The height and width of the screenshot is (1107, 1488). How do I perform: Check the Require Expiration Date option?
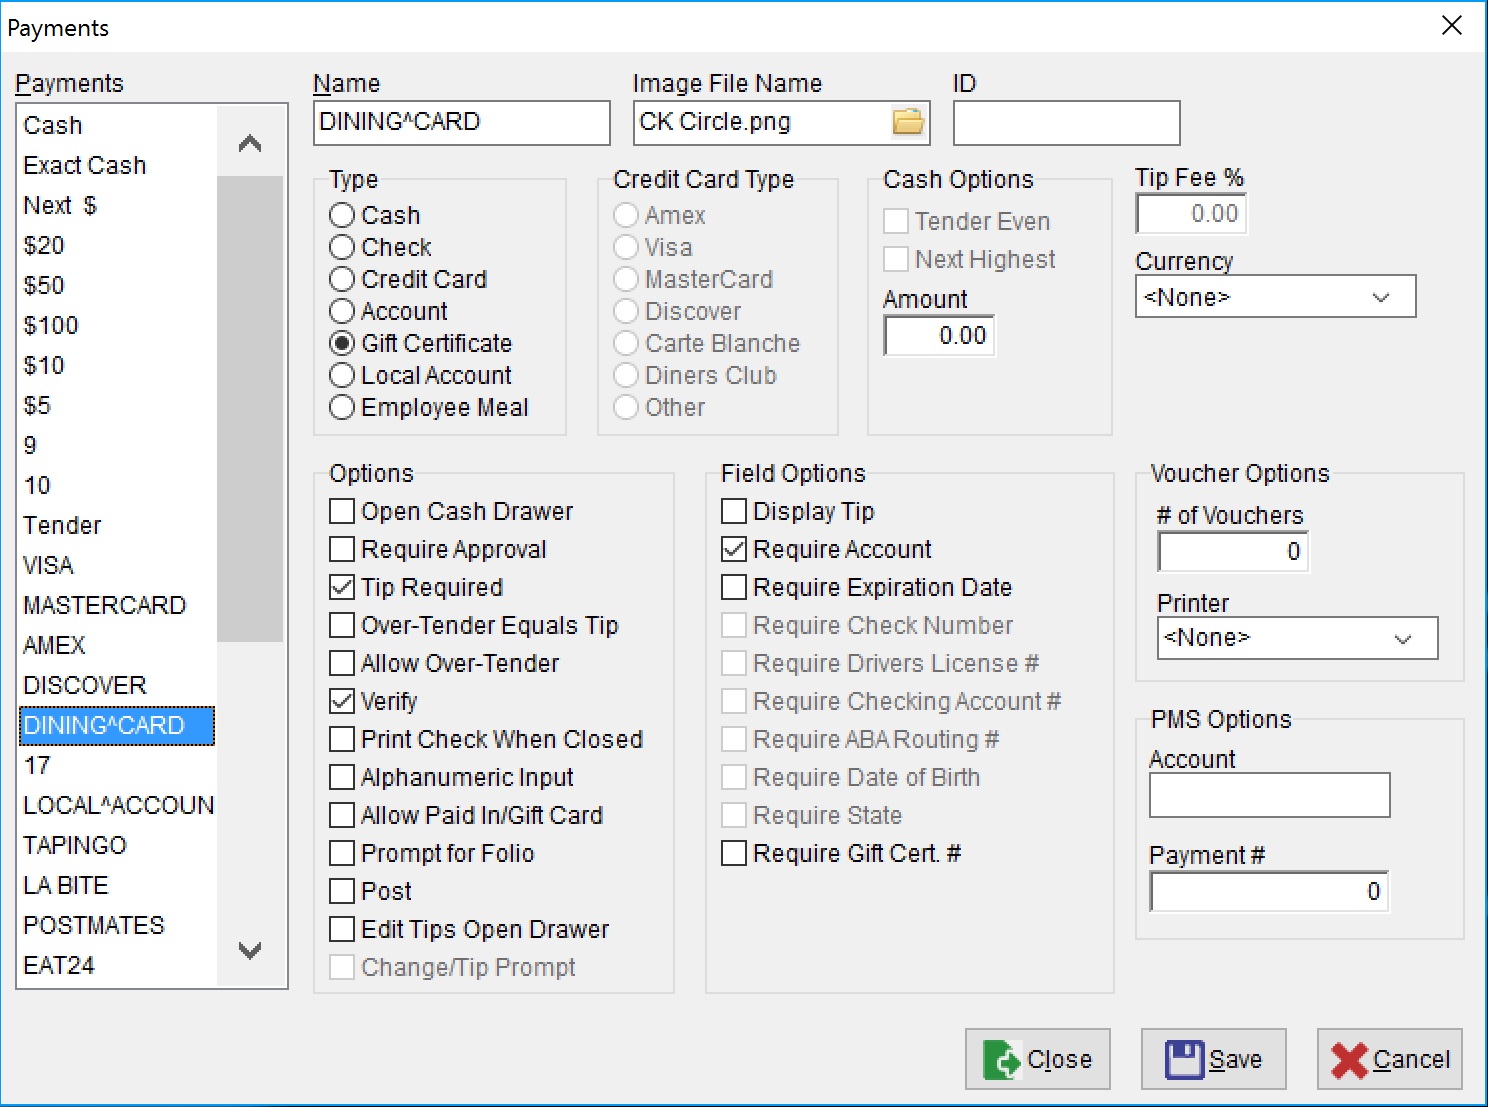tap(733, 587)
